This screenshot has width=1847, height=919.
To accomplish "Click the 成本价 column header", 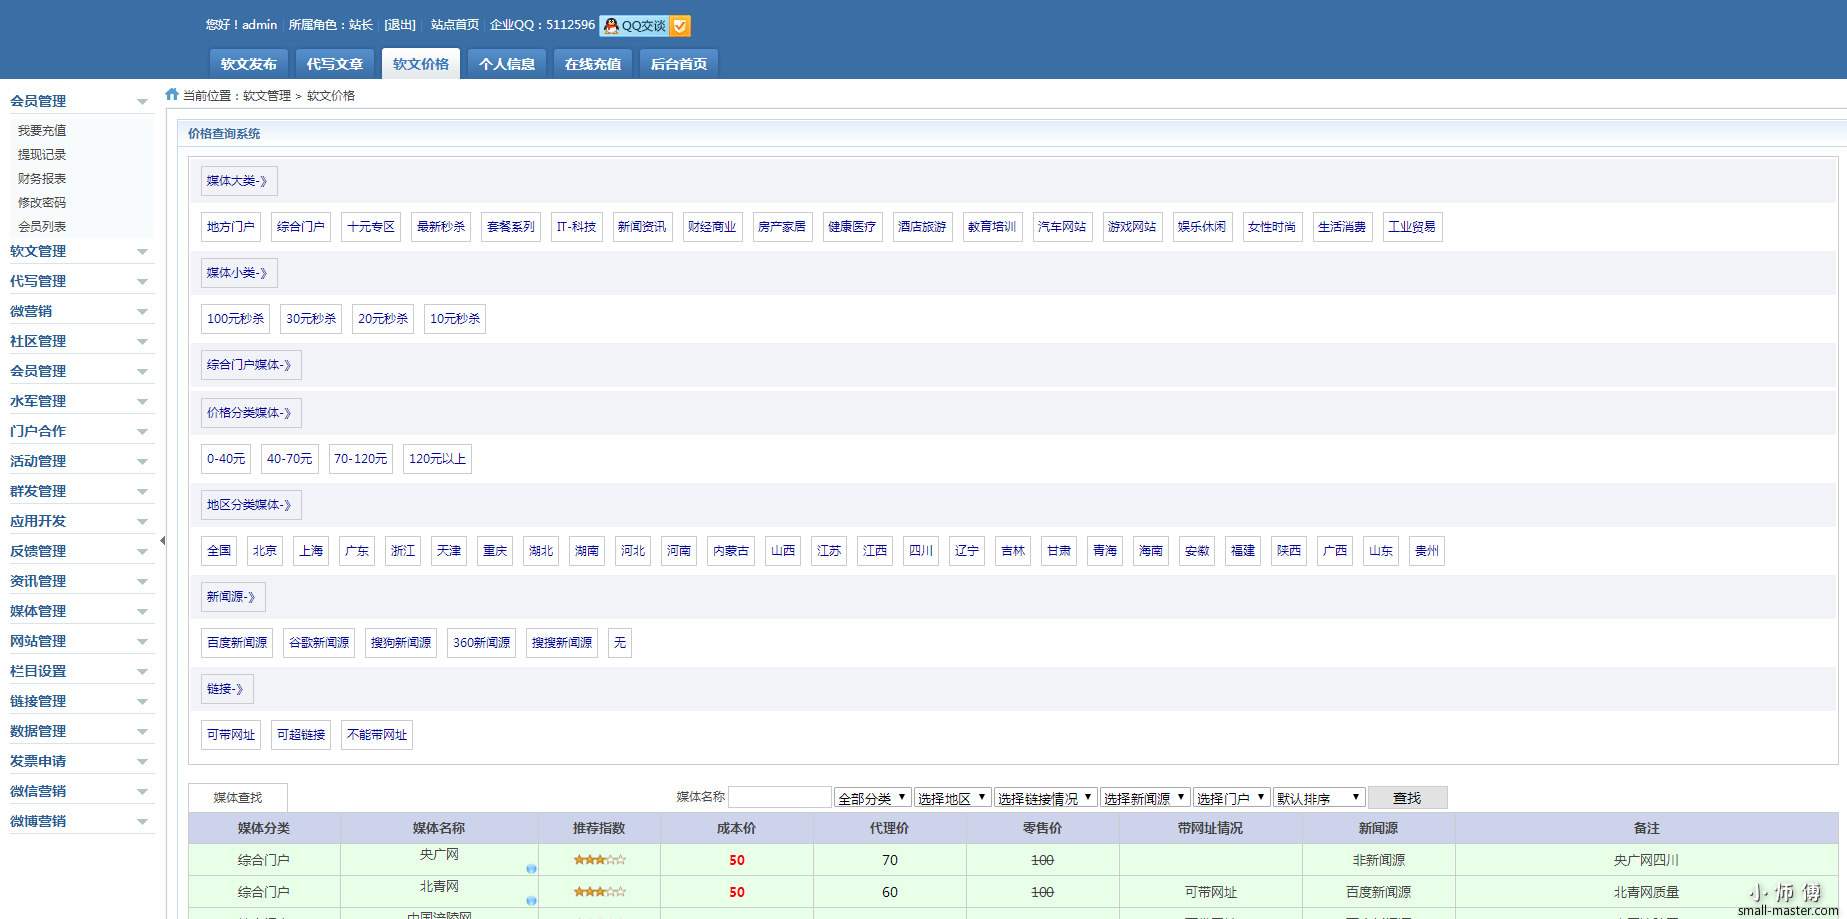I will coord(736,828).
